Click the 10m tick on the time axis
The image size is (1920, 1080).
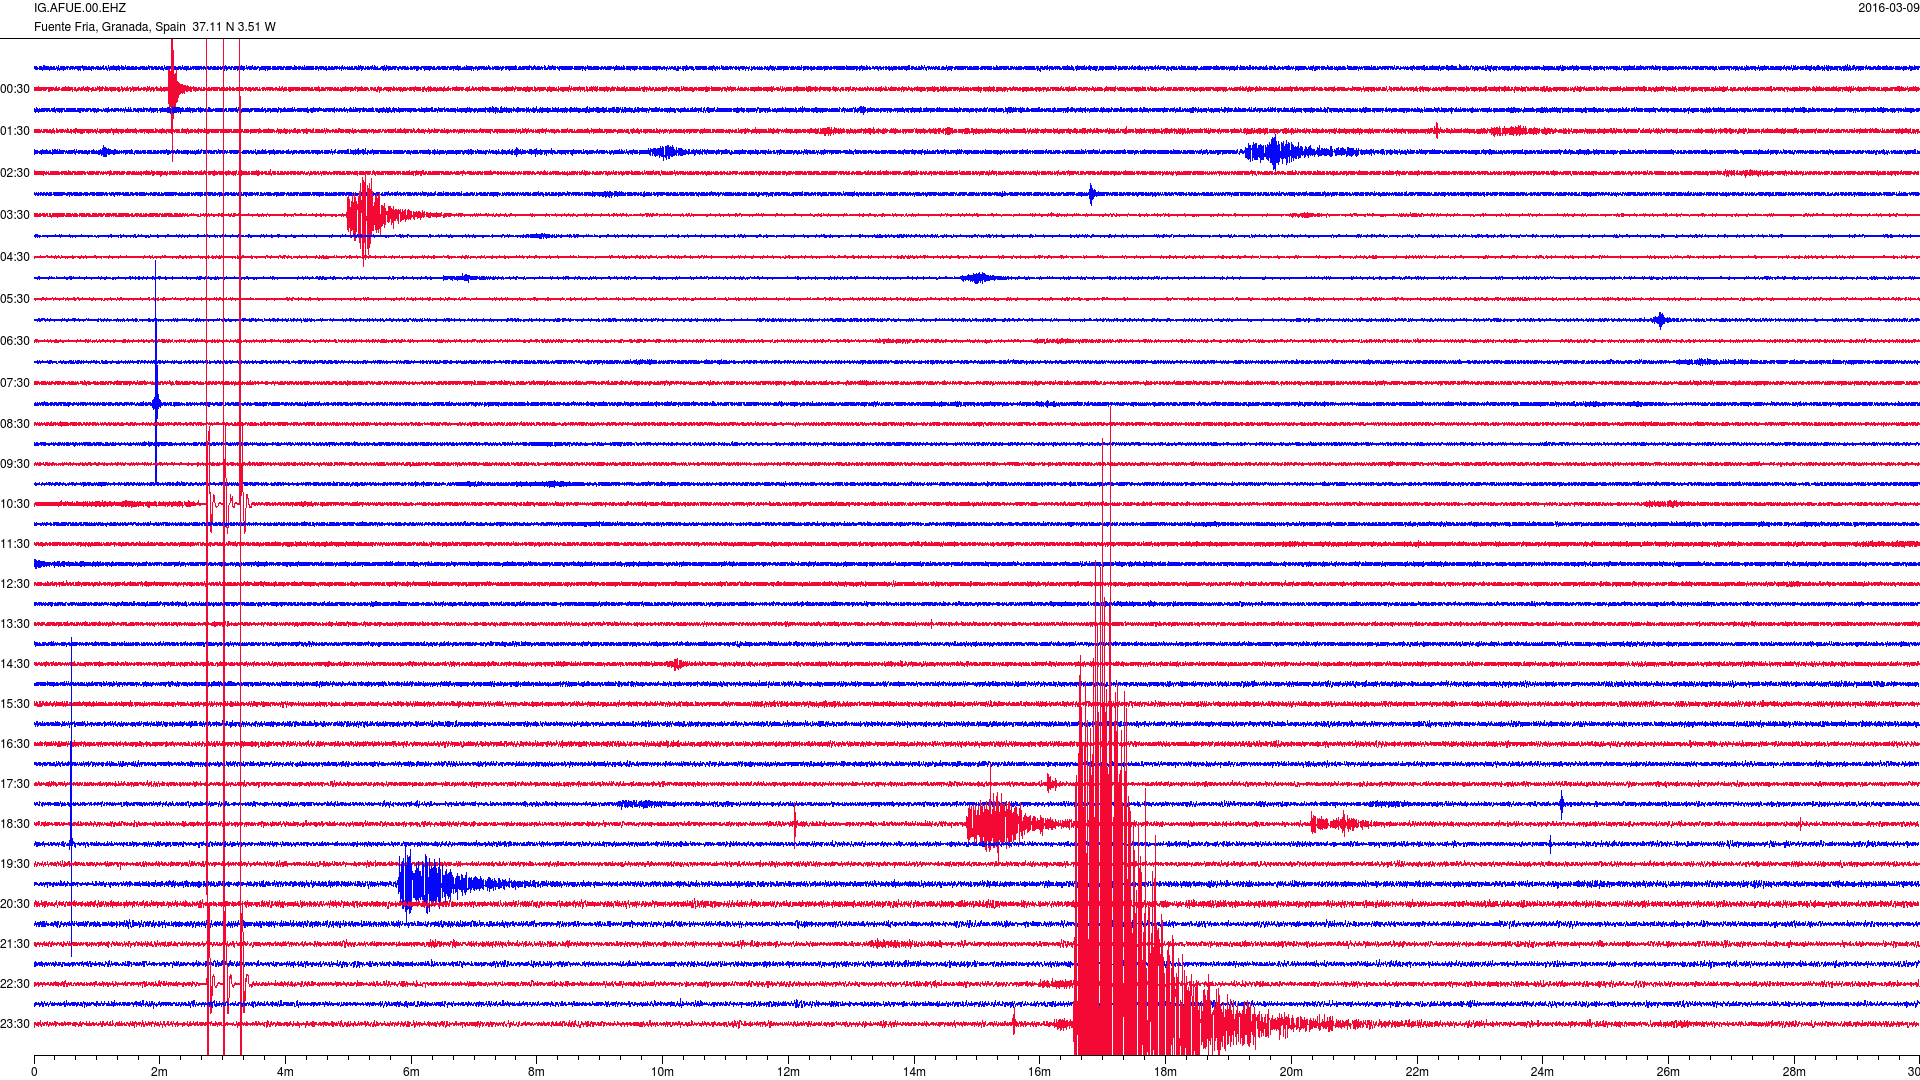662,1072
